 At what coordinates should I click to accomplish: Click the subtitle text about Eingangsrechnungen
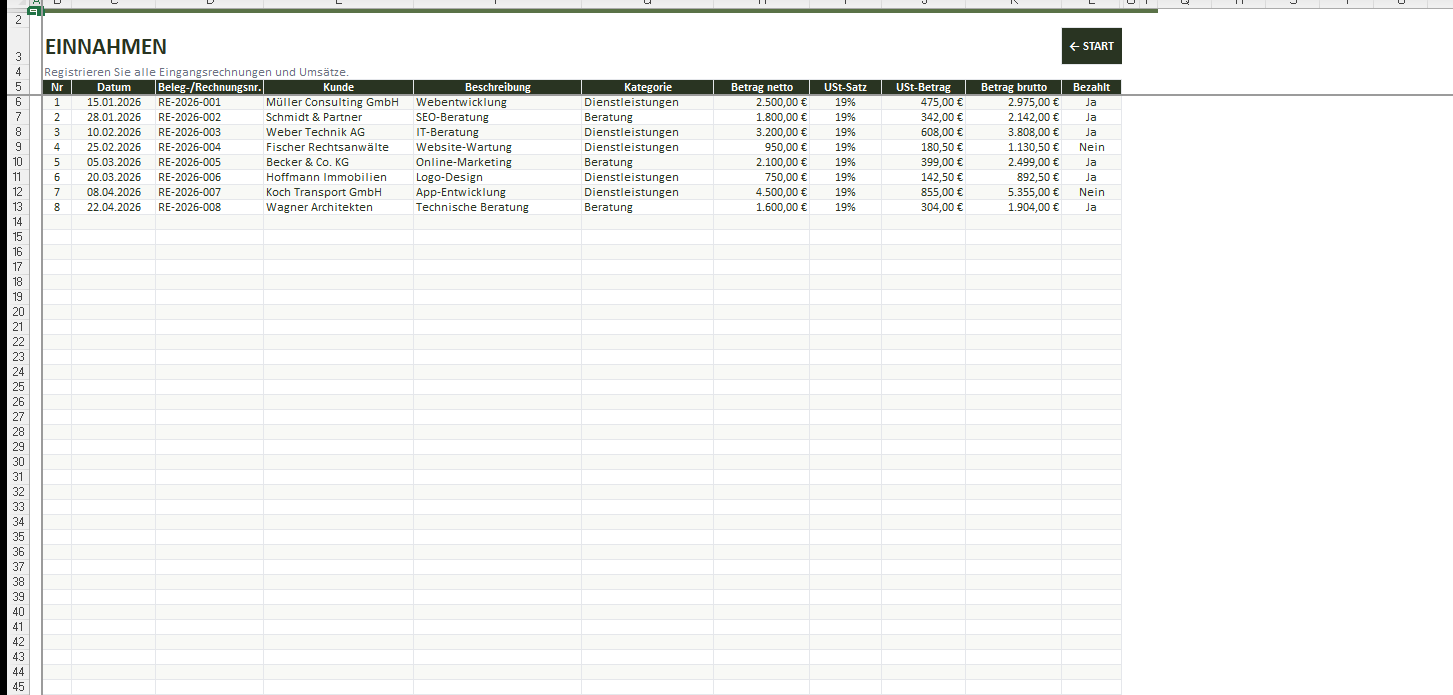click(196, 72)
